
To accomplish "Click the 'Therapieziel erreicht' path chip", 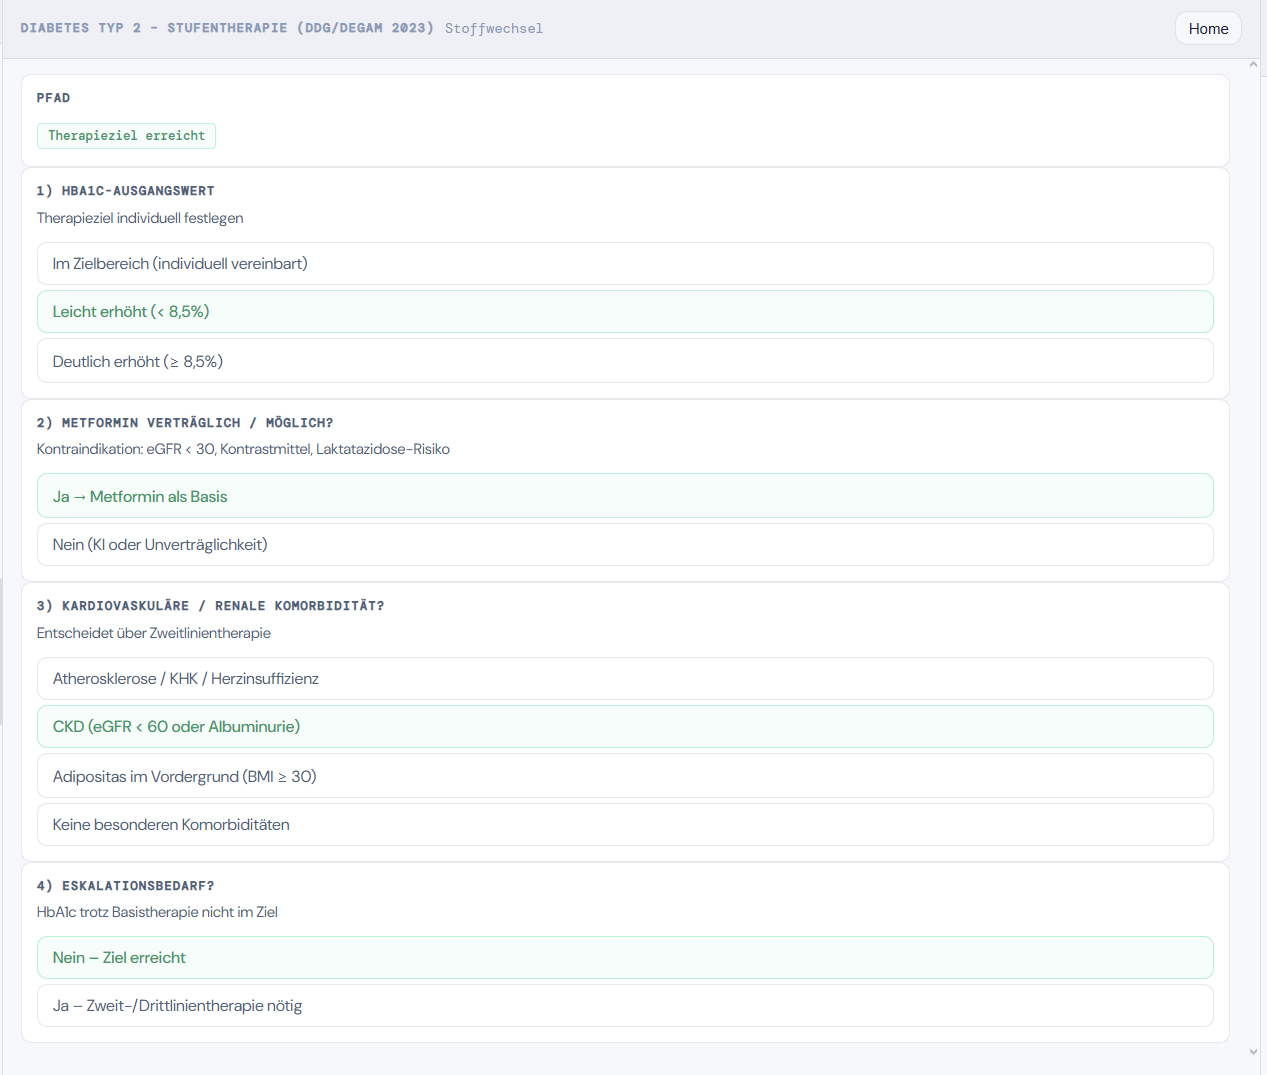I will click(126, 136).
